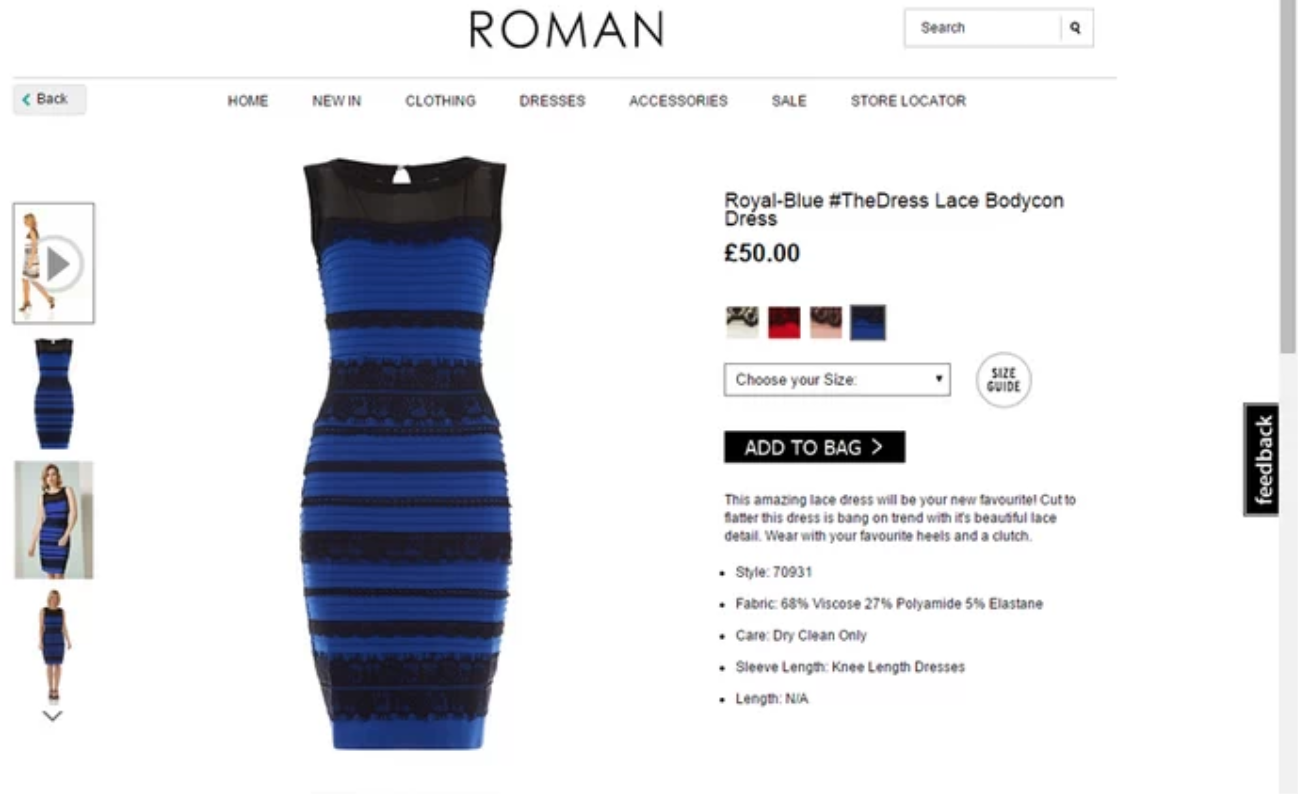The height and width of the screenshot is (802, 1304).
Task: Select the white and black colour swatch
Action: (742, 322)
